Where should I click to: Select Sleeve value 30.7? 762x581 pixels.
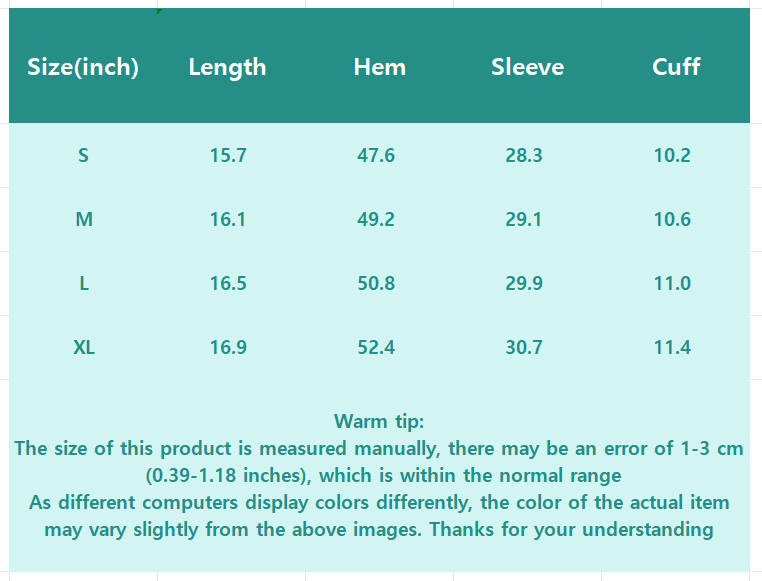coord(524,347)
